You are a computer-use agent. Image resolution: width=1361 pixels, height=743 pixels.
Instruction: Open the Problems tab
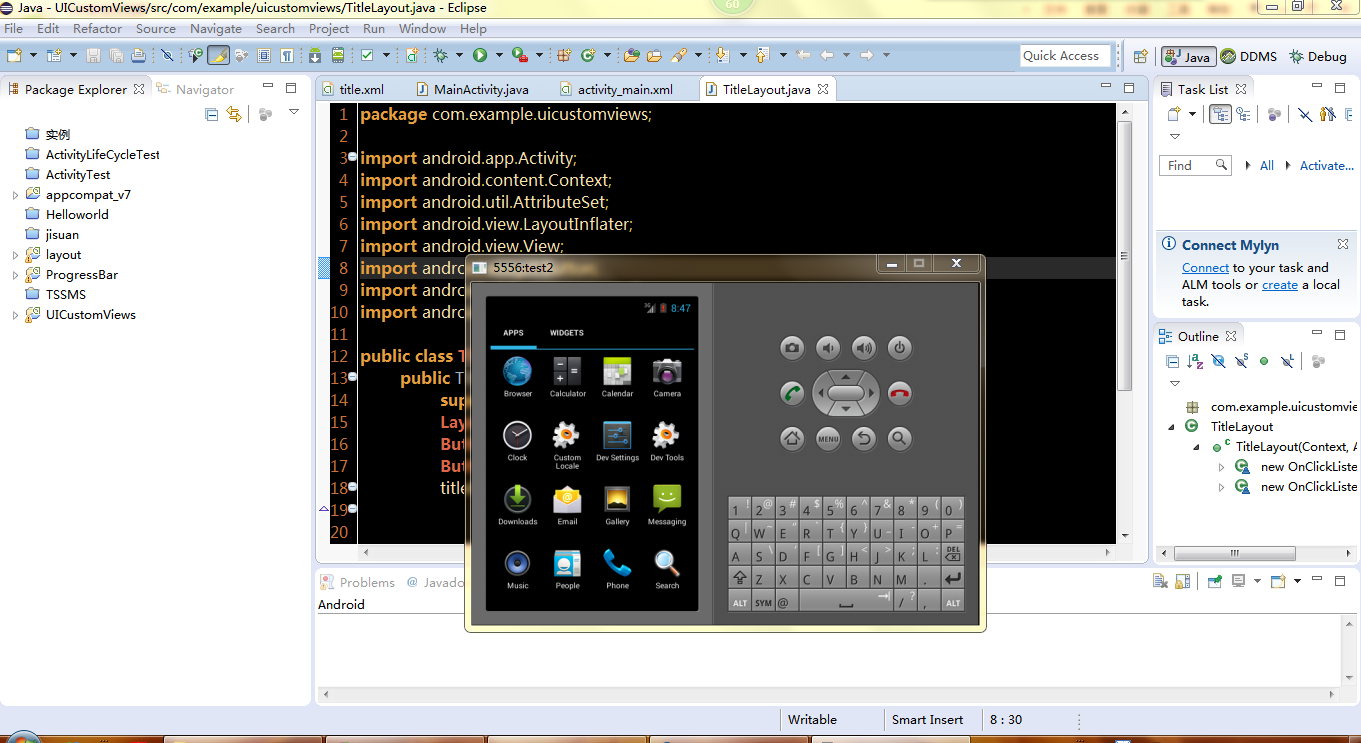358,582
